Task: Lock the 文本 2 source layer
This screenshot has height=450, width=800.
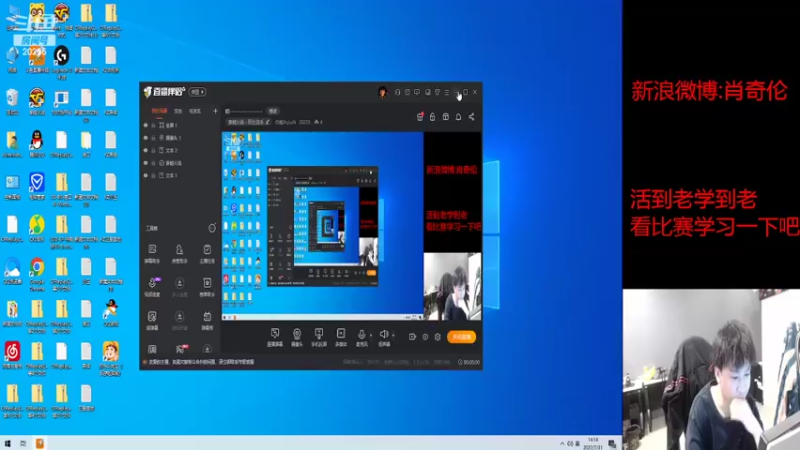Action: 153,151
